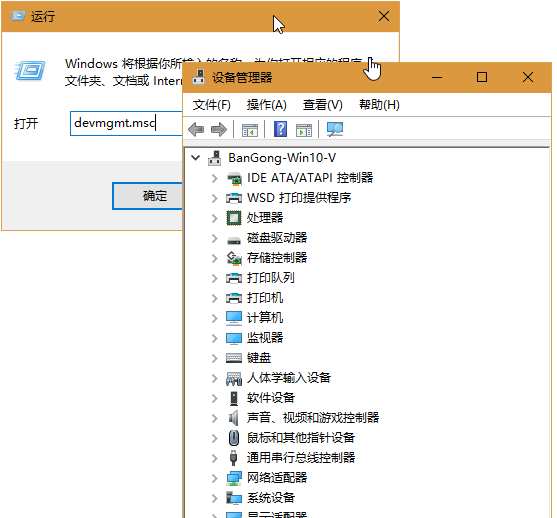557x518 pixels.
Task: Select the 打印队列 tree row
Action: (271, 278)
